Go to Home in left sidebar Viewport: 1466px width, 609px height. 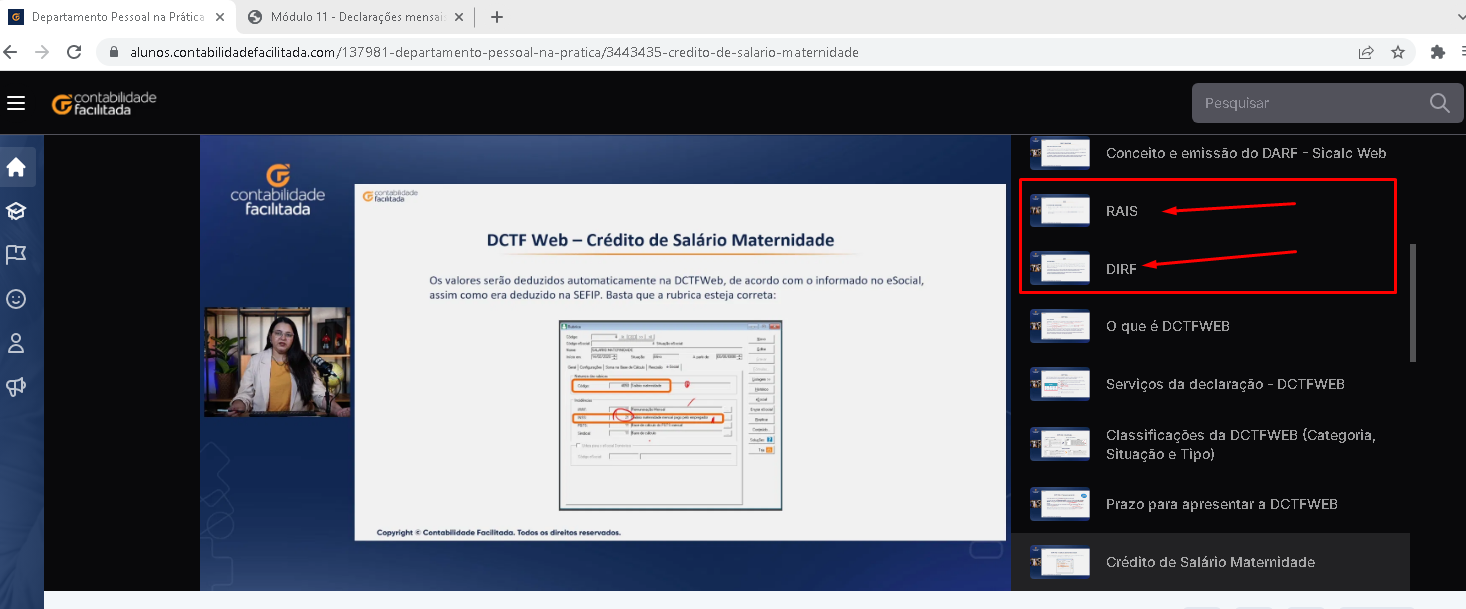coord(16,167)
